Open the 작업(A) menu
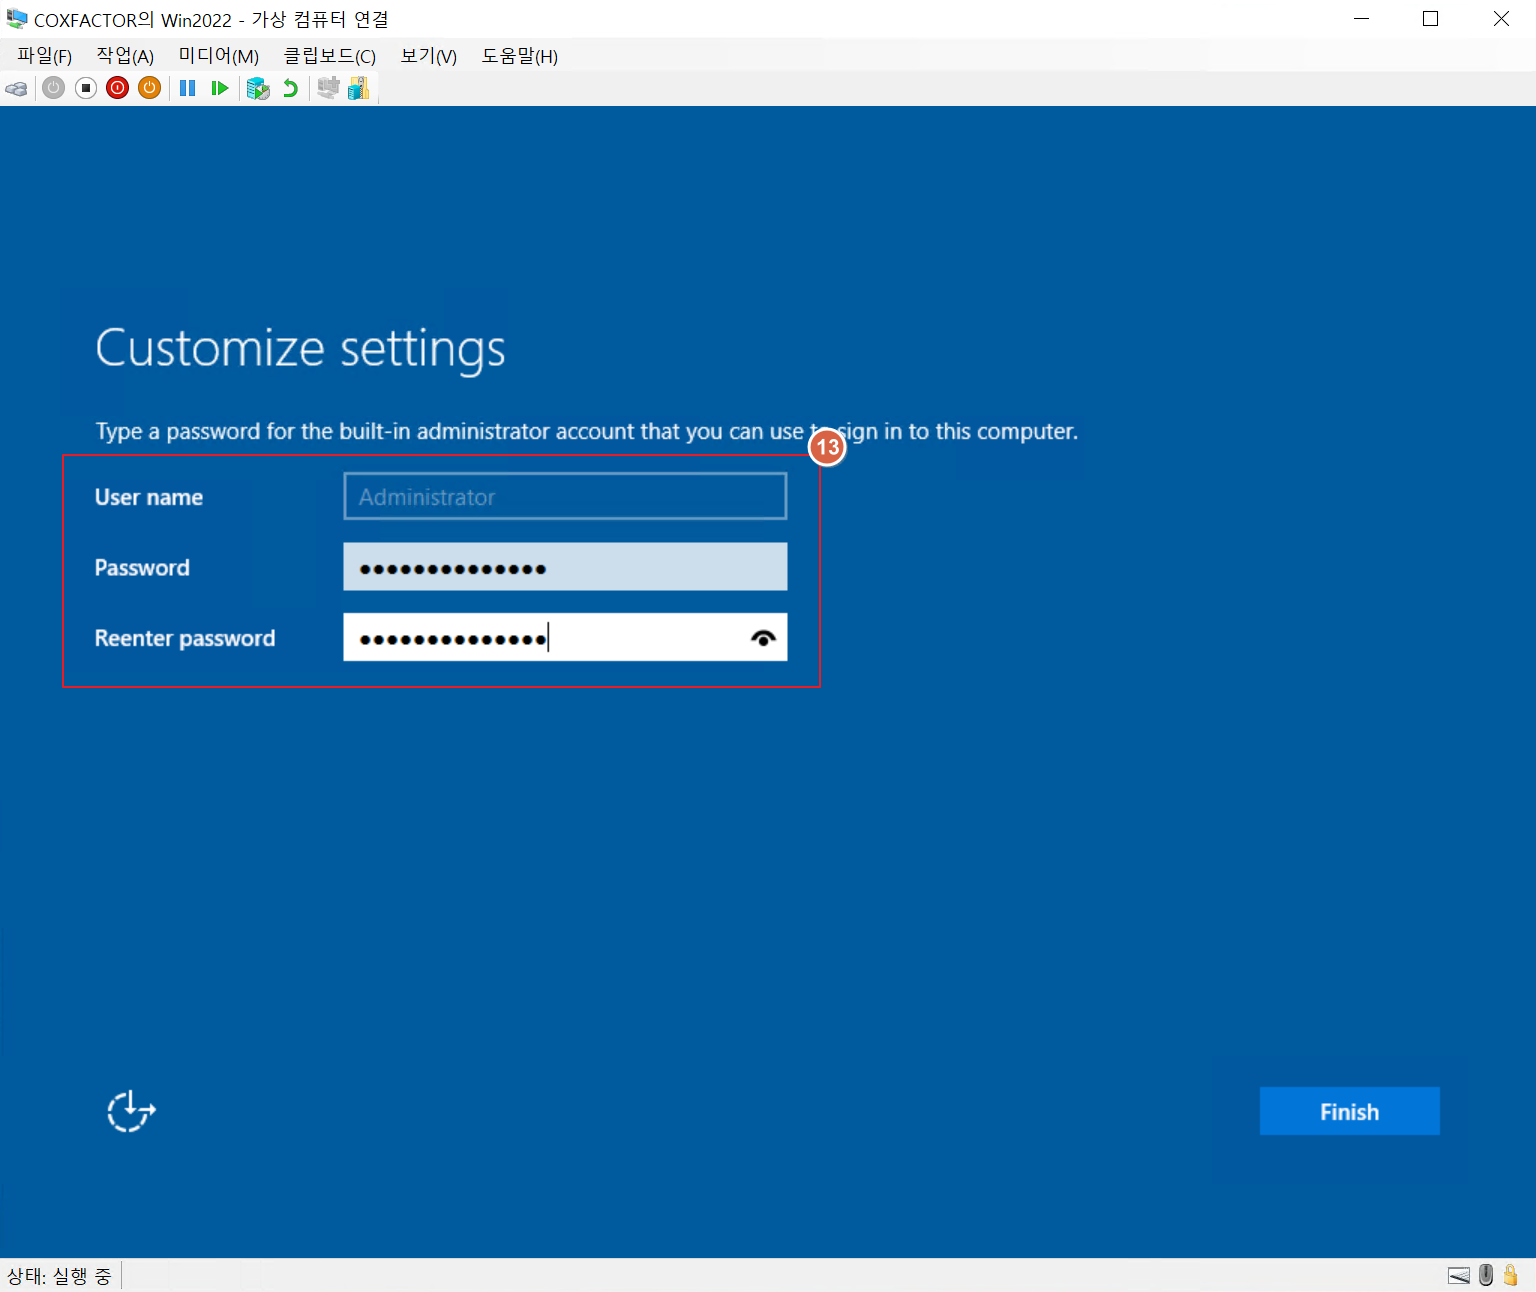Viewport: 1536px width, 1292px height. (x=125, y=56)
